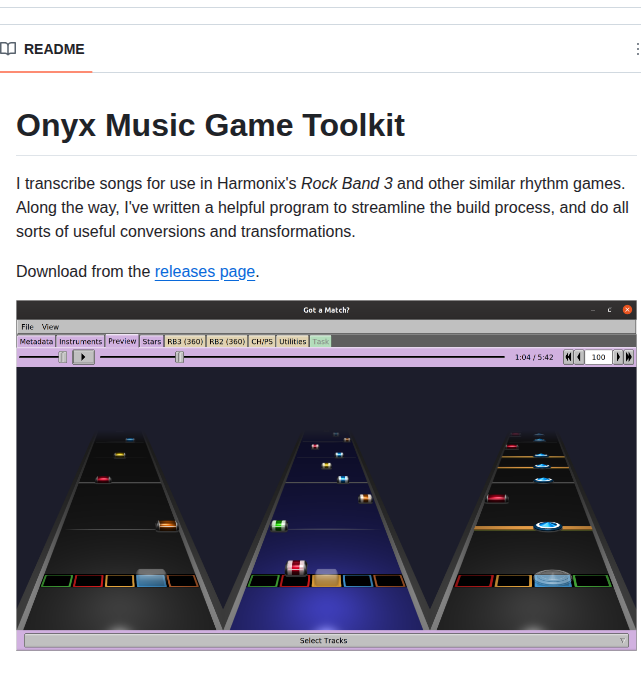This screenshot has width=641, height=687.
Task: Click the play button in preview
Action: click(x=83, y=357)
